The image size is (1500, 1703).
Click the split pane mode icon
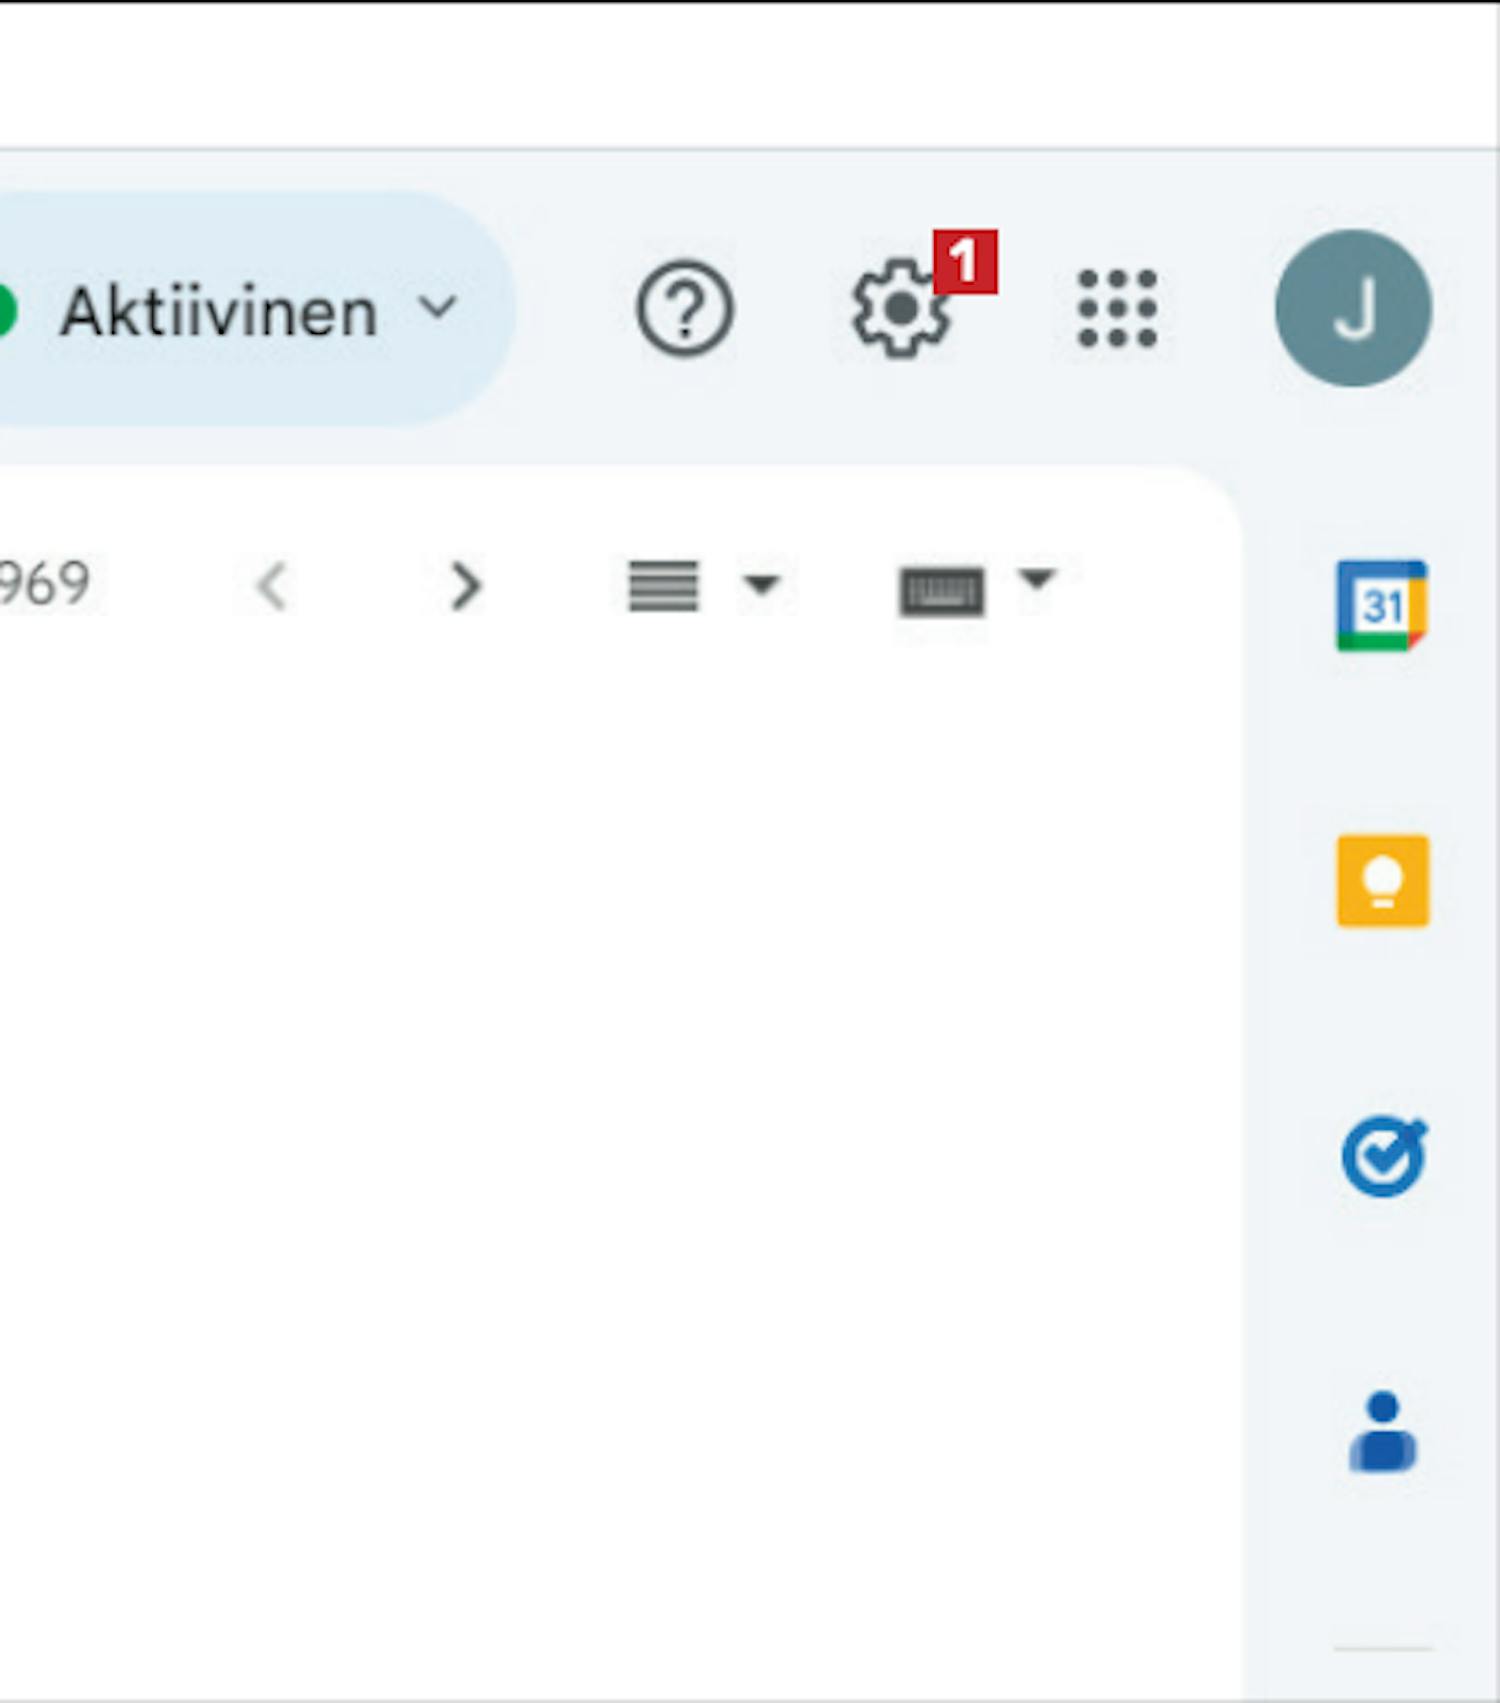point(663,586)
